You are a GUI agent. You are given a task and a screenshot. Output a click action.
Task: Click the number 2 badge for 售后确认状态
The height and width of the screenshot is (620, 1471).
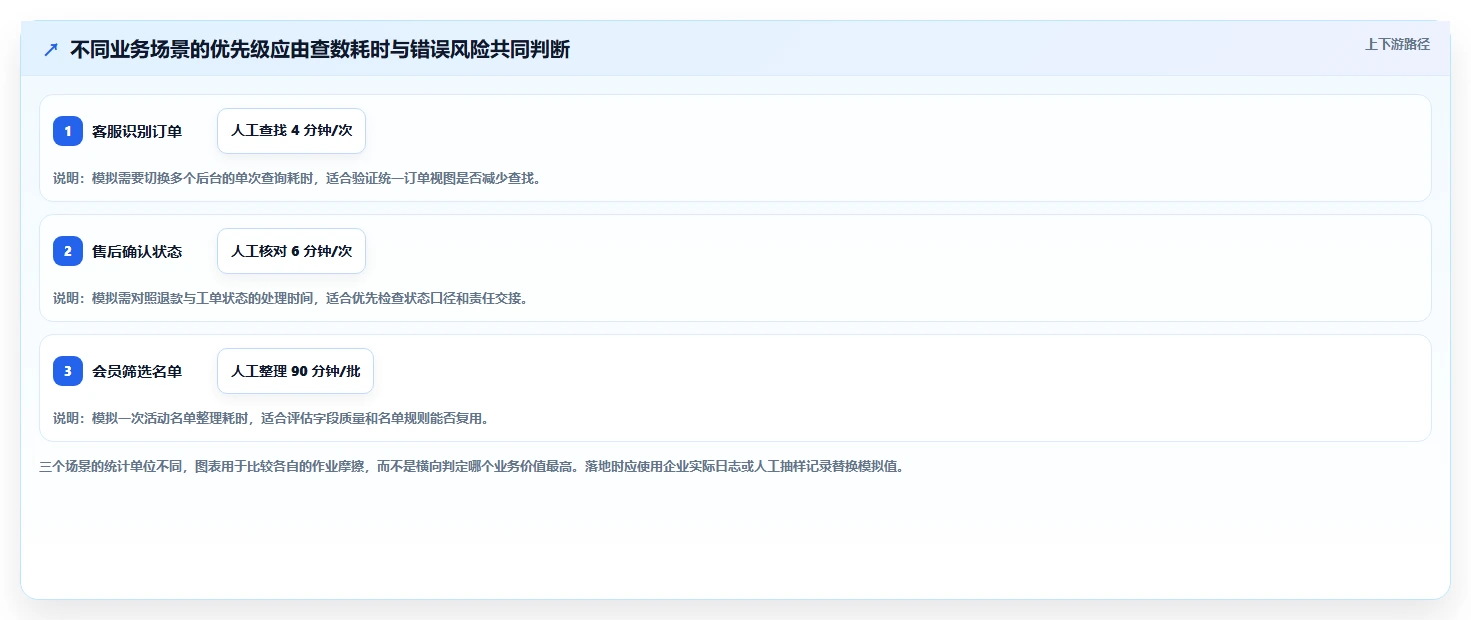point(68,251)
